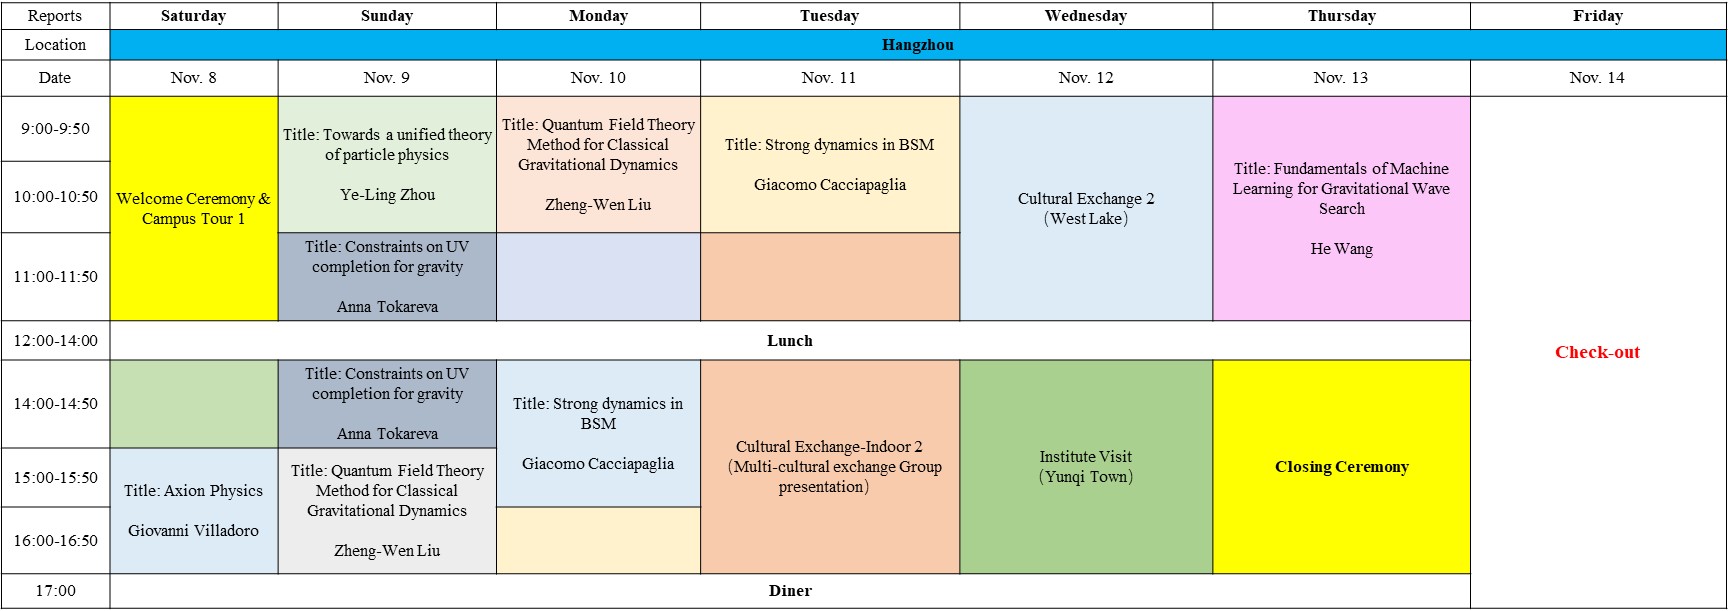
Task: Click the red Check-out text
Action: pyautogui.click(x=1597, y=352)
